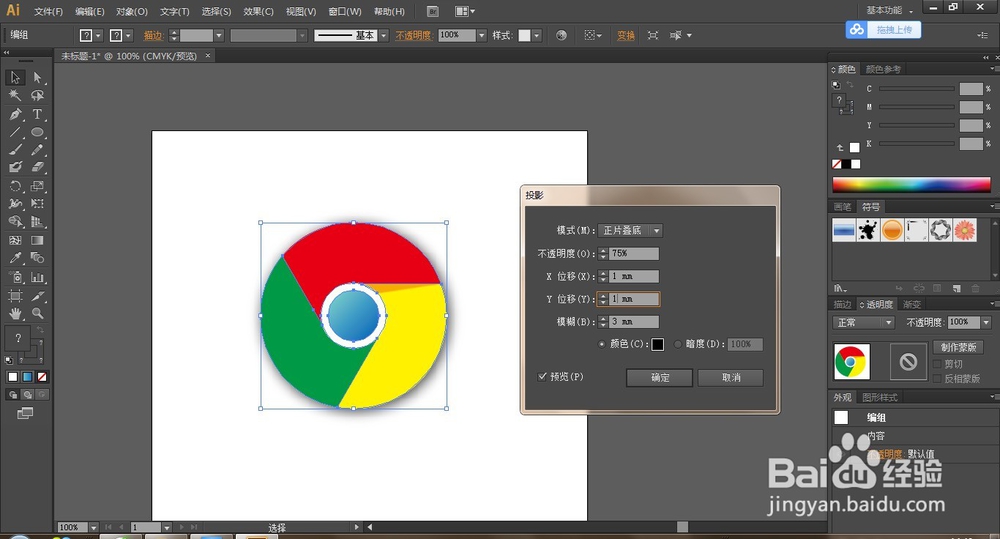
Task: Set fill to None in toolbox
Action: (x=42, y=377)
